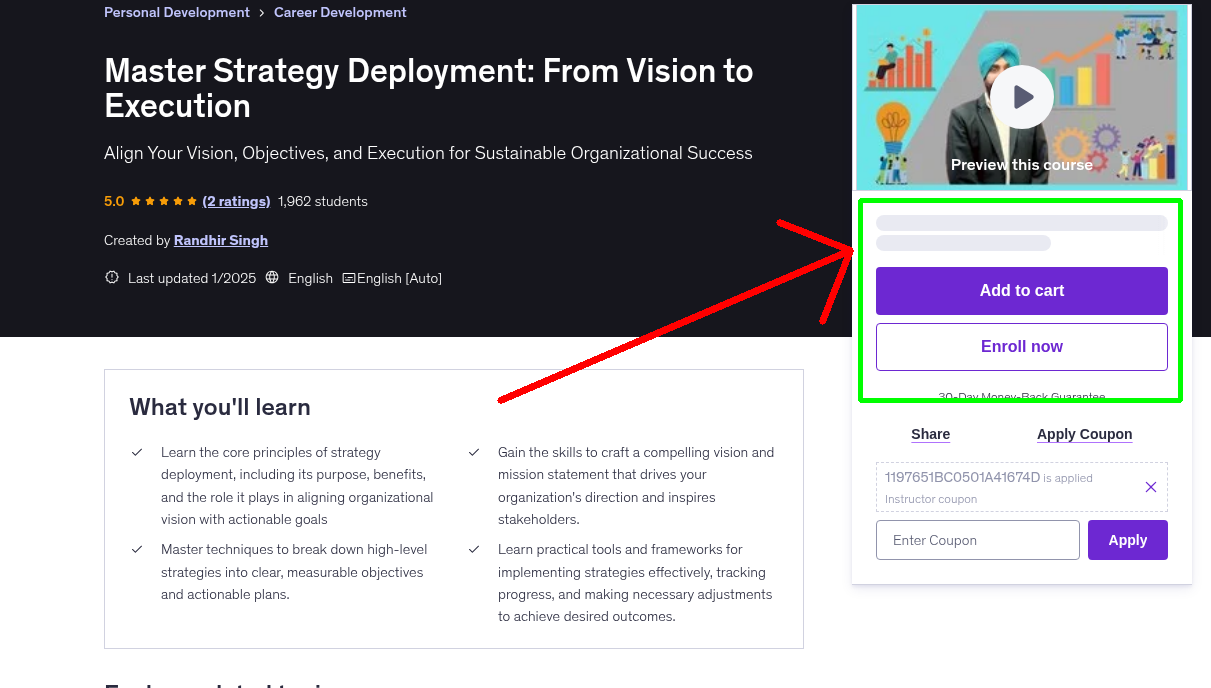Screen dimensions: 1211x688
Task: Add the course to cart
Action: (x=1021, y=291)
